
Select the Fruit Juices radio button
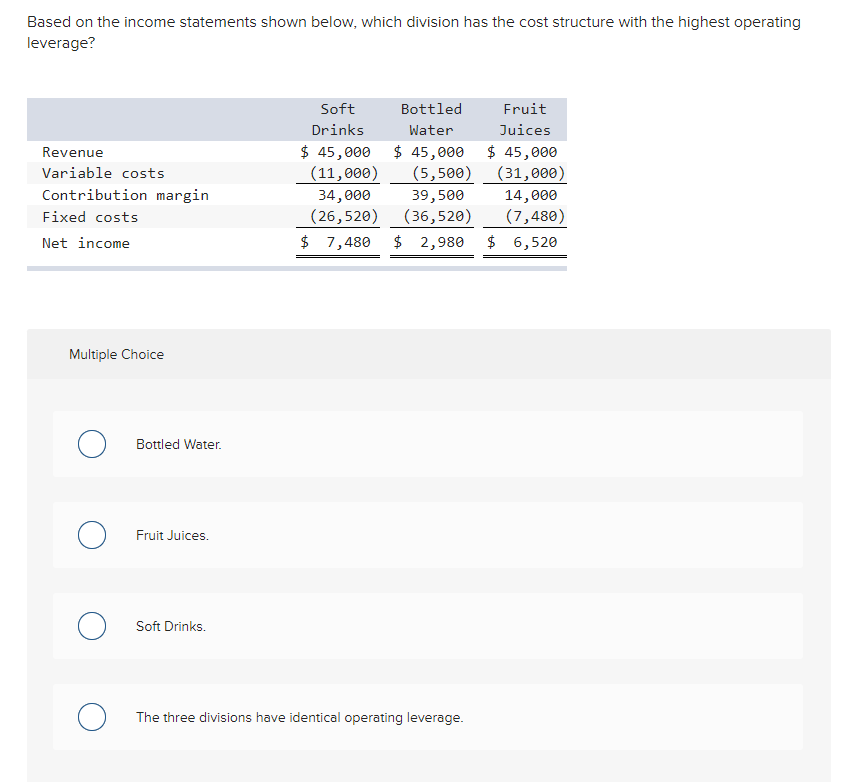(91, 535)
